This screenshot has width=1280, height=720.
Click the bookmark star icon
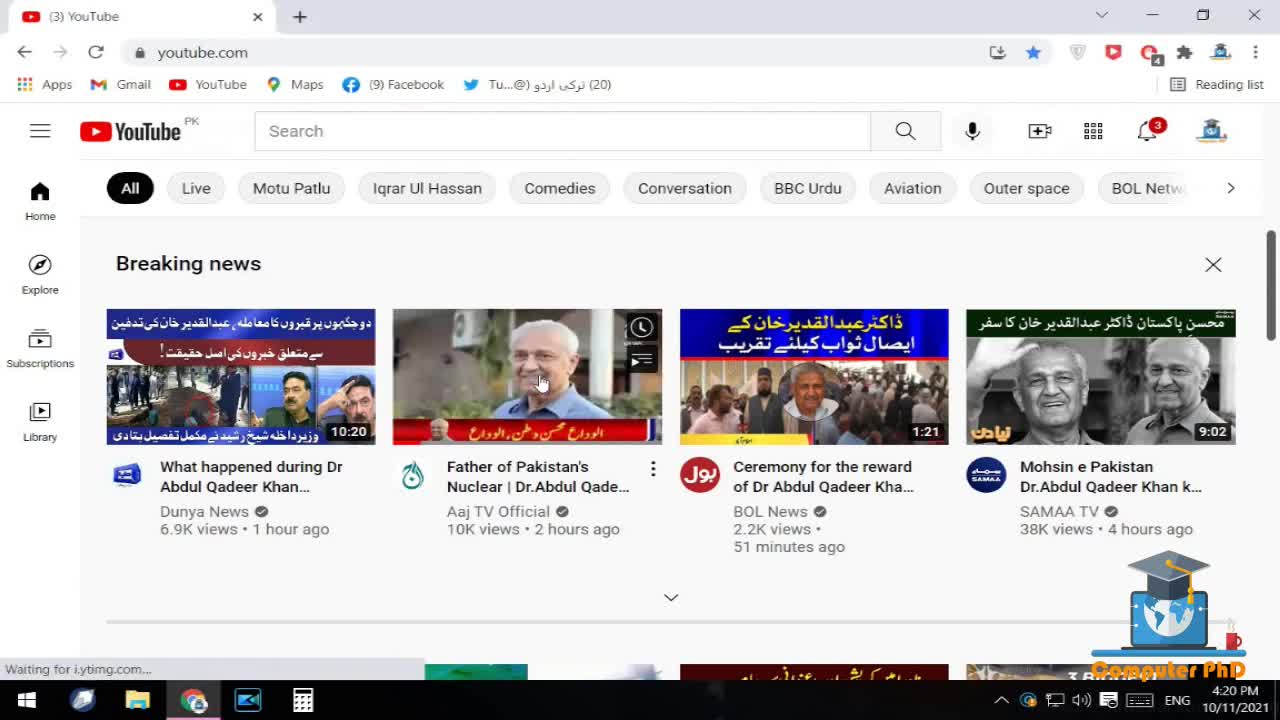(x=1033, y=52)
